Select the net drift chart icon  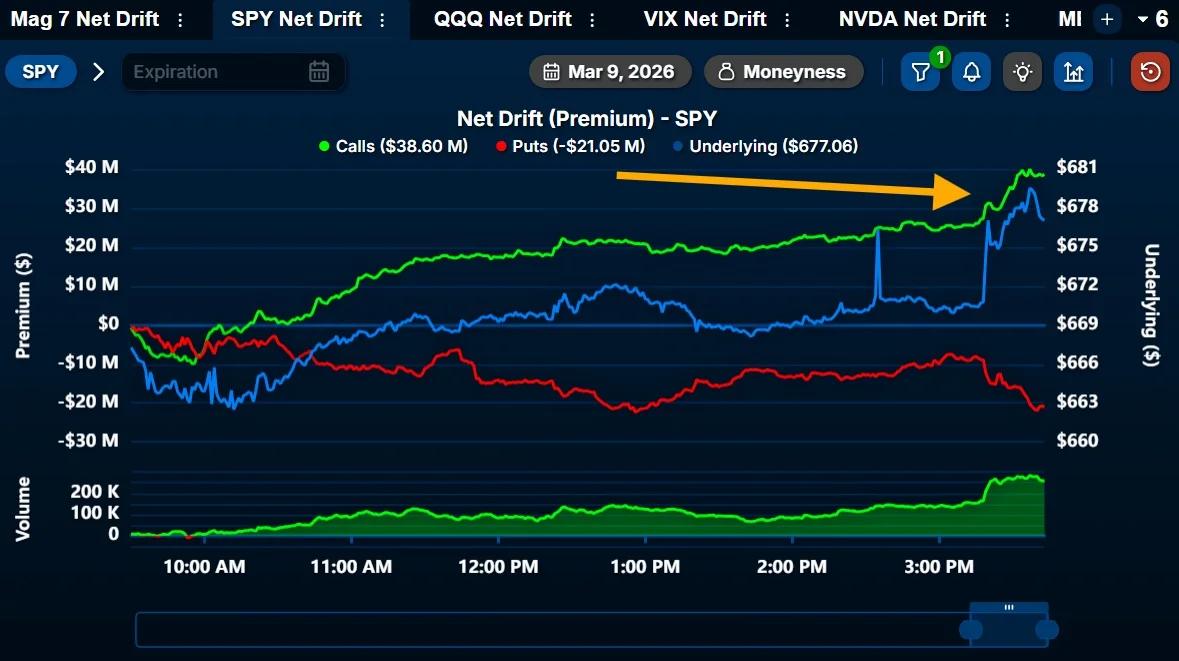(x=1073, y=71)
